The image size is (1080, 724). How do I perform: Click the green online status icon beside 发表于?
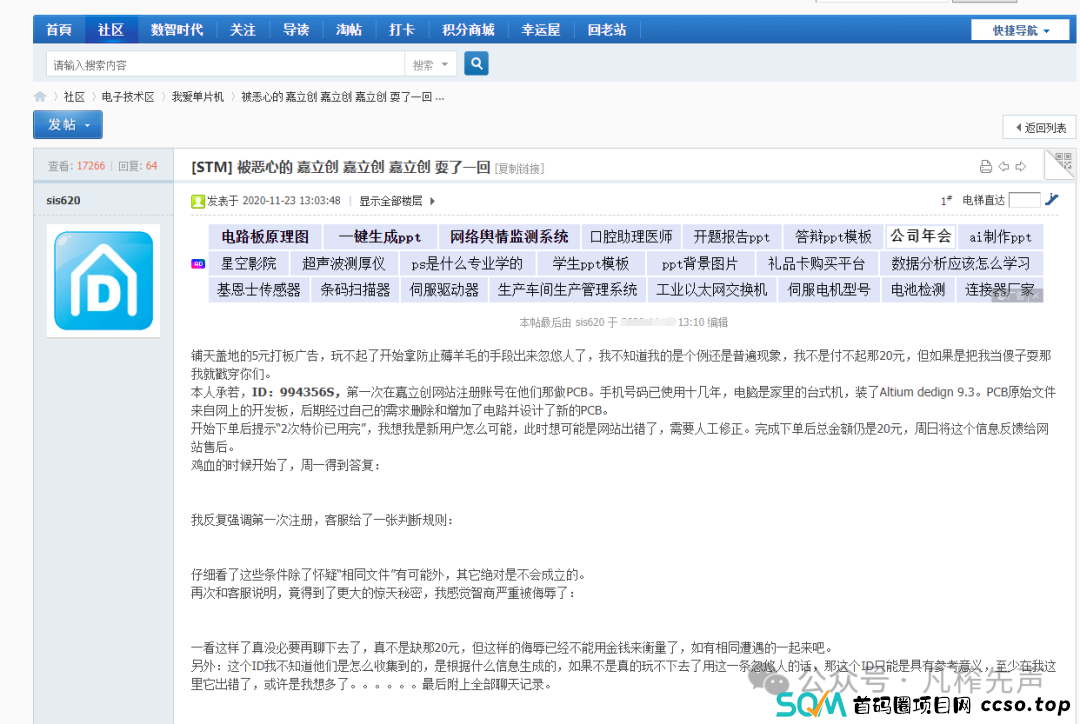197,200
